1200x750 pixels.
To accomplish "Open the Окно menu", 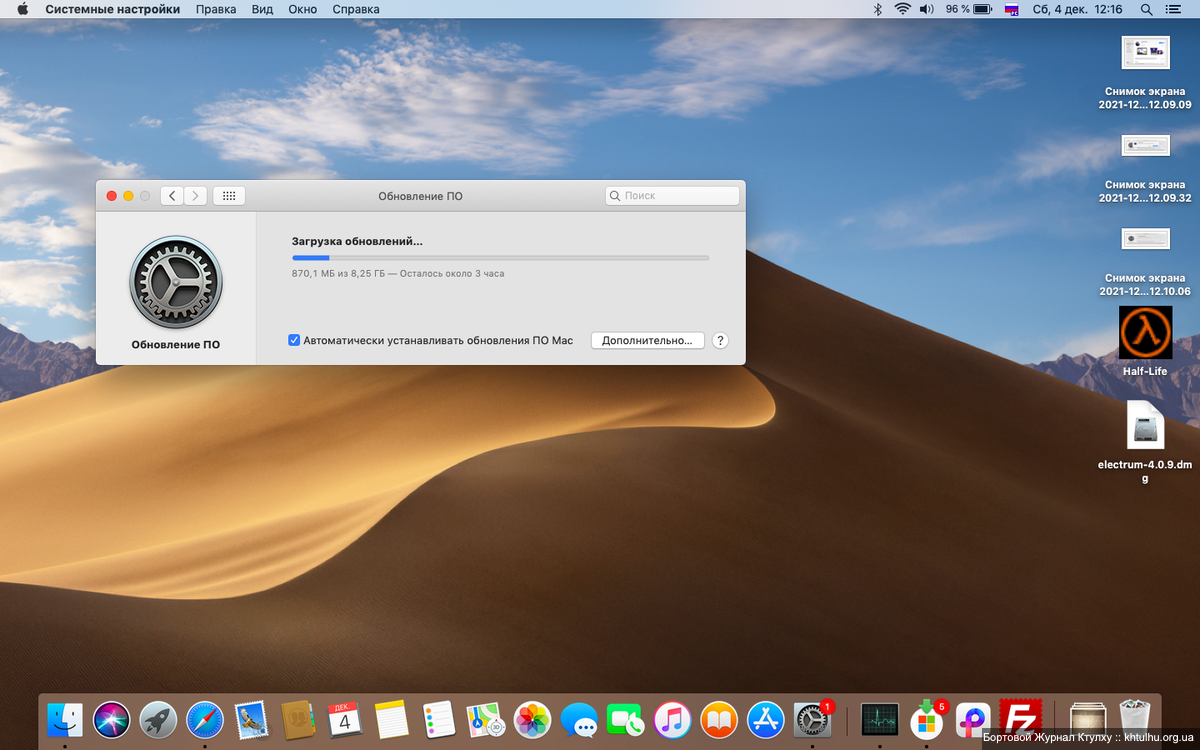I will click(x=302, y=9).
